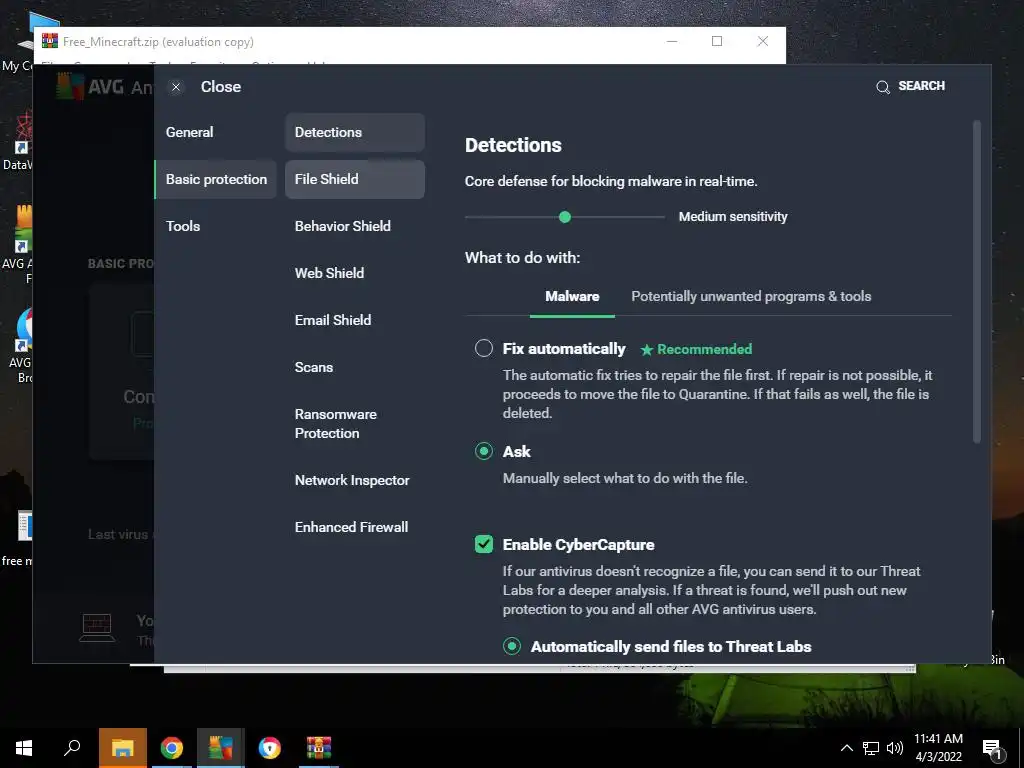Switch to Potentially unwanted programs & tools tab
Screen dimensions: 1024x768
pos(751,296)
